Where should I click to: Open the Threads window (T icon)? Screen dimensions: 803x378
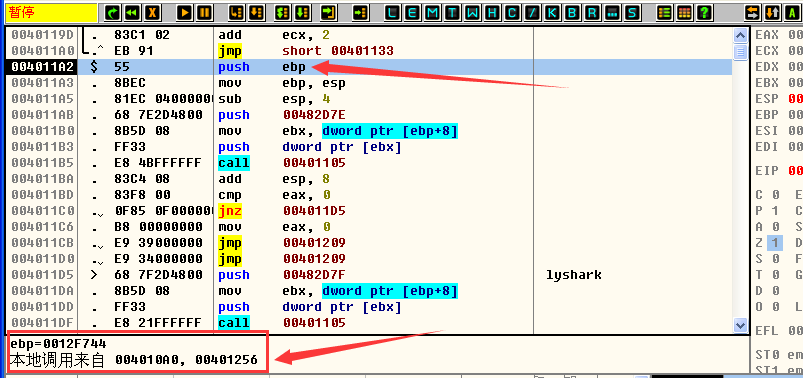point(452,12)
